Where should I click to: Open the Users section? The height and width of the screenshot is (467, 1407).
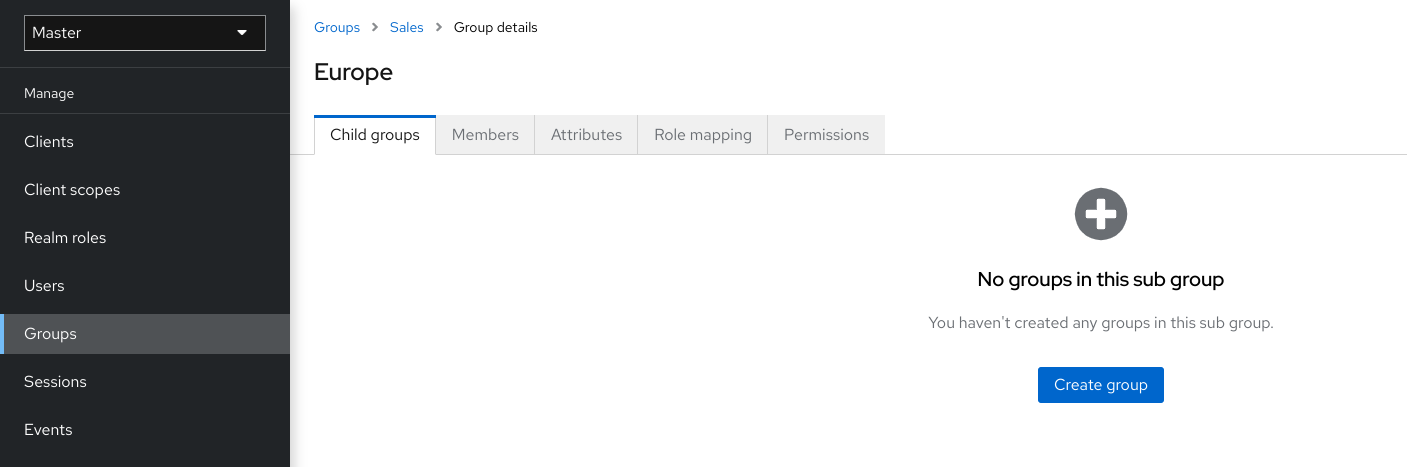point(44,286)
